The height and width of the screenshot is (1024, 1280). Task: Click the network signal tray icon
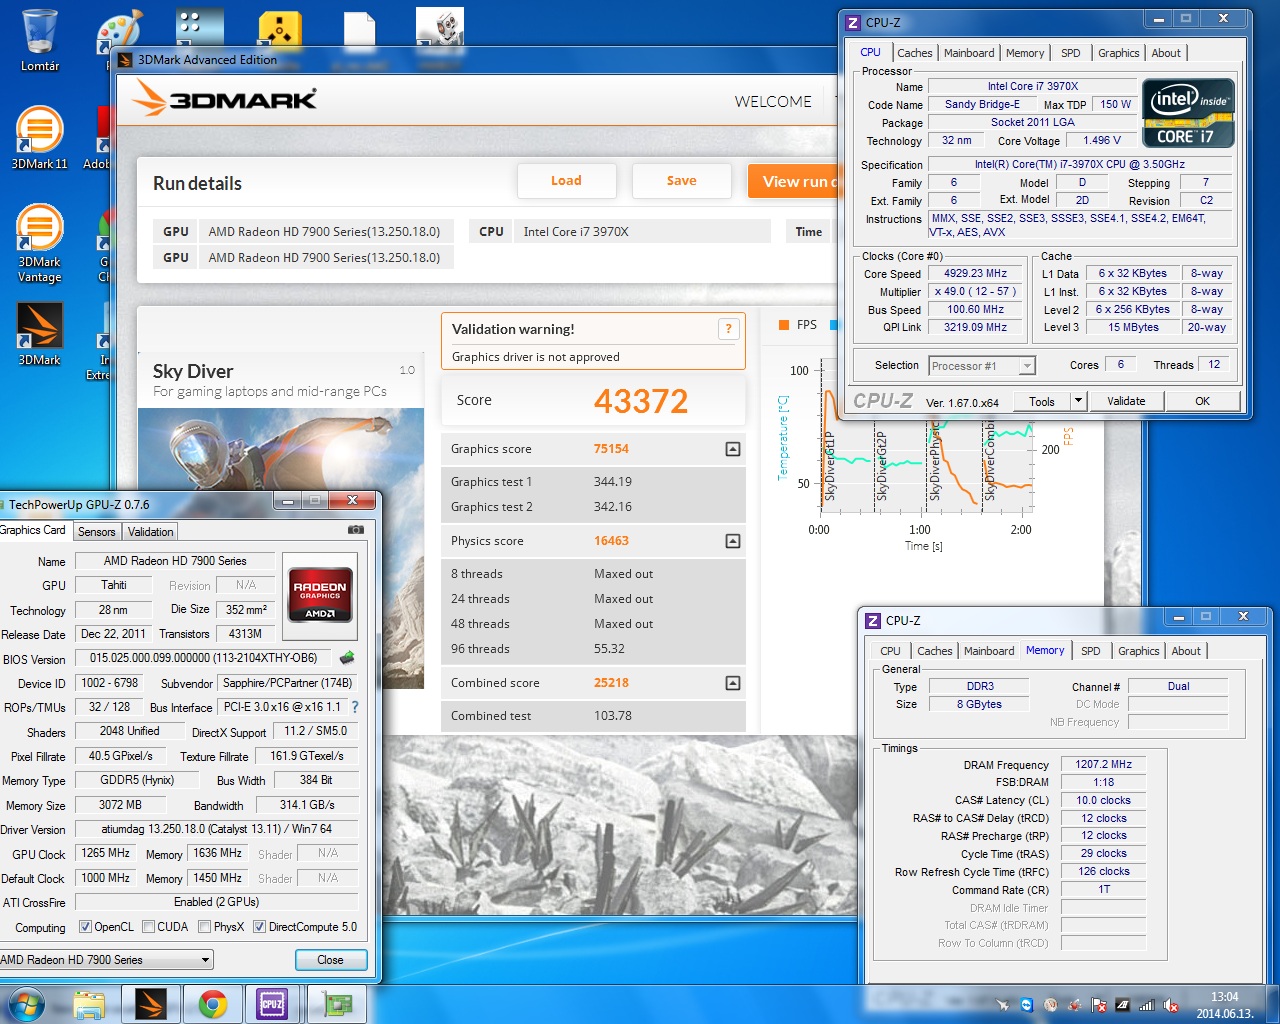pos(1147,1005)
